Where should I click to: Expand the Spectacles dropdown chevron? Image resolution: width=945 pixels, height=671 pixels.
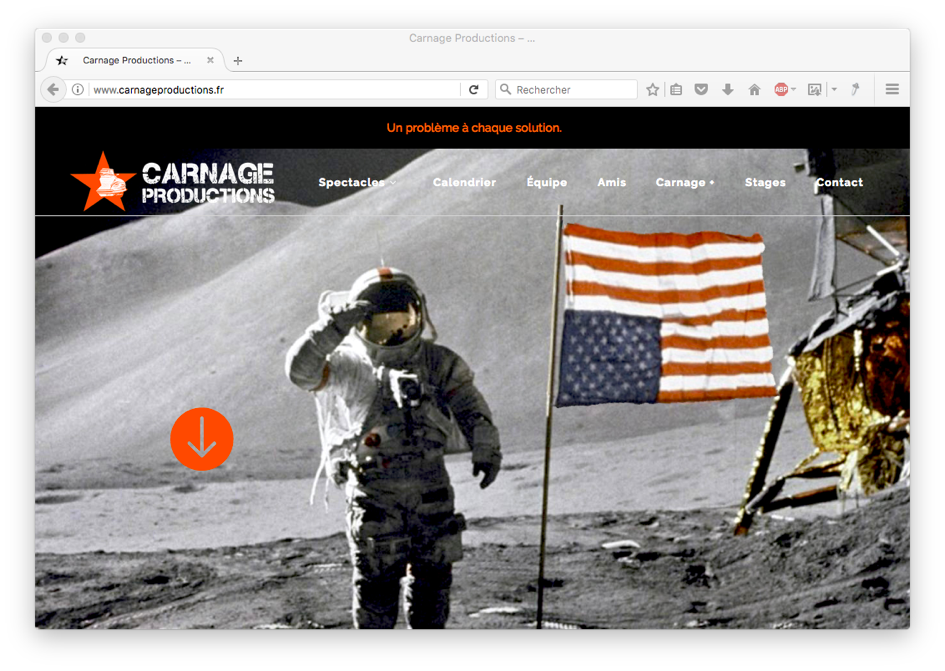coord(393,183)
